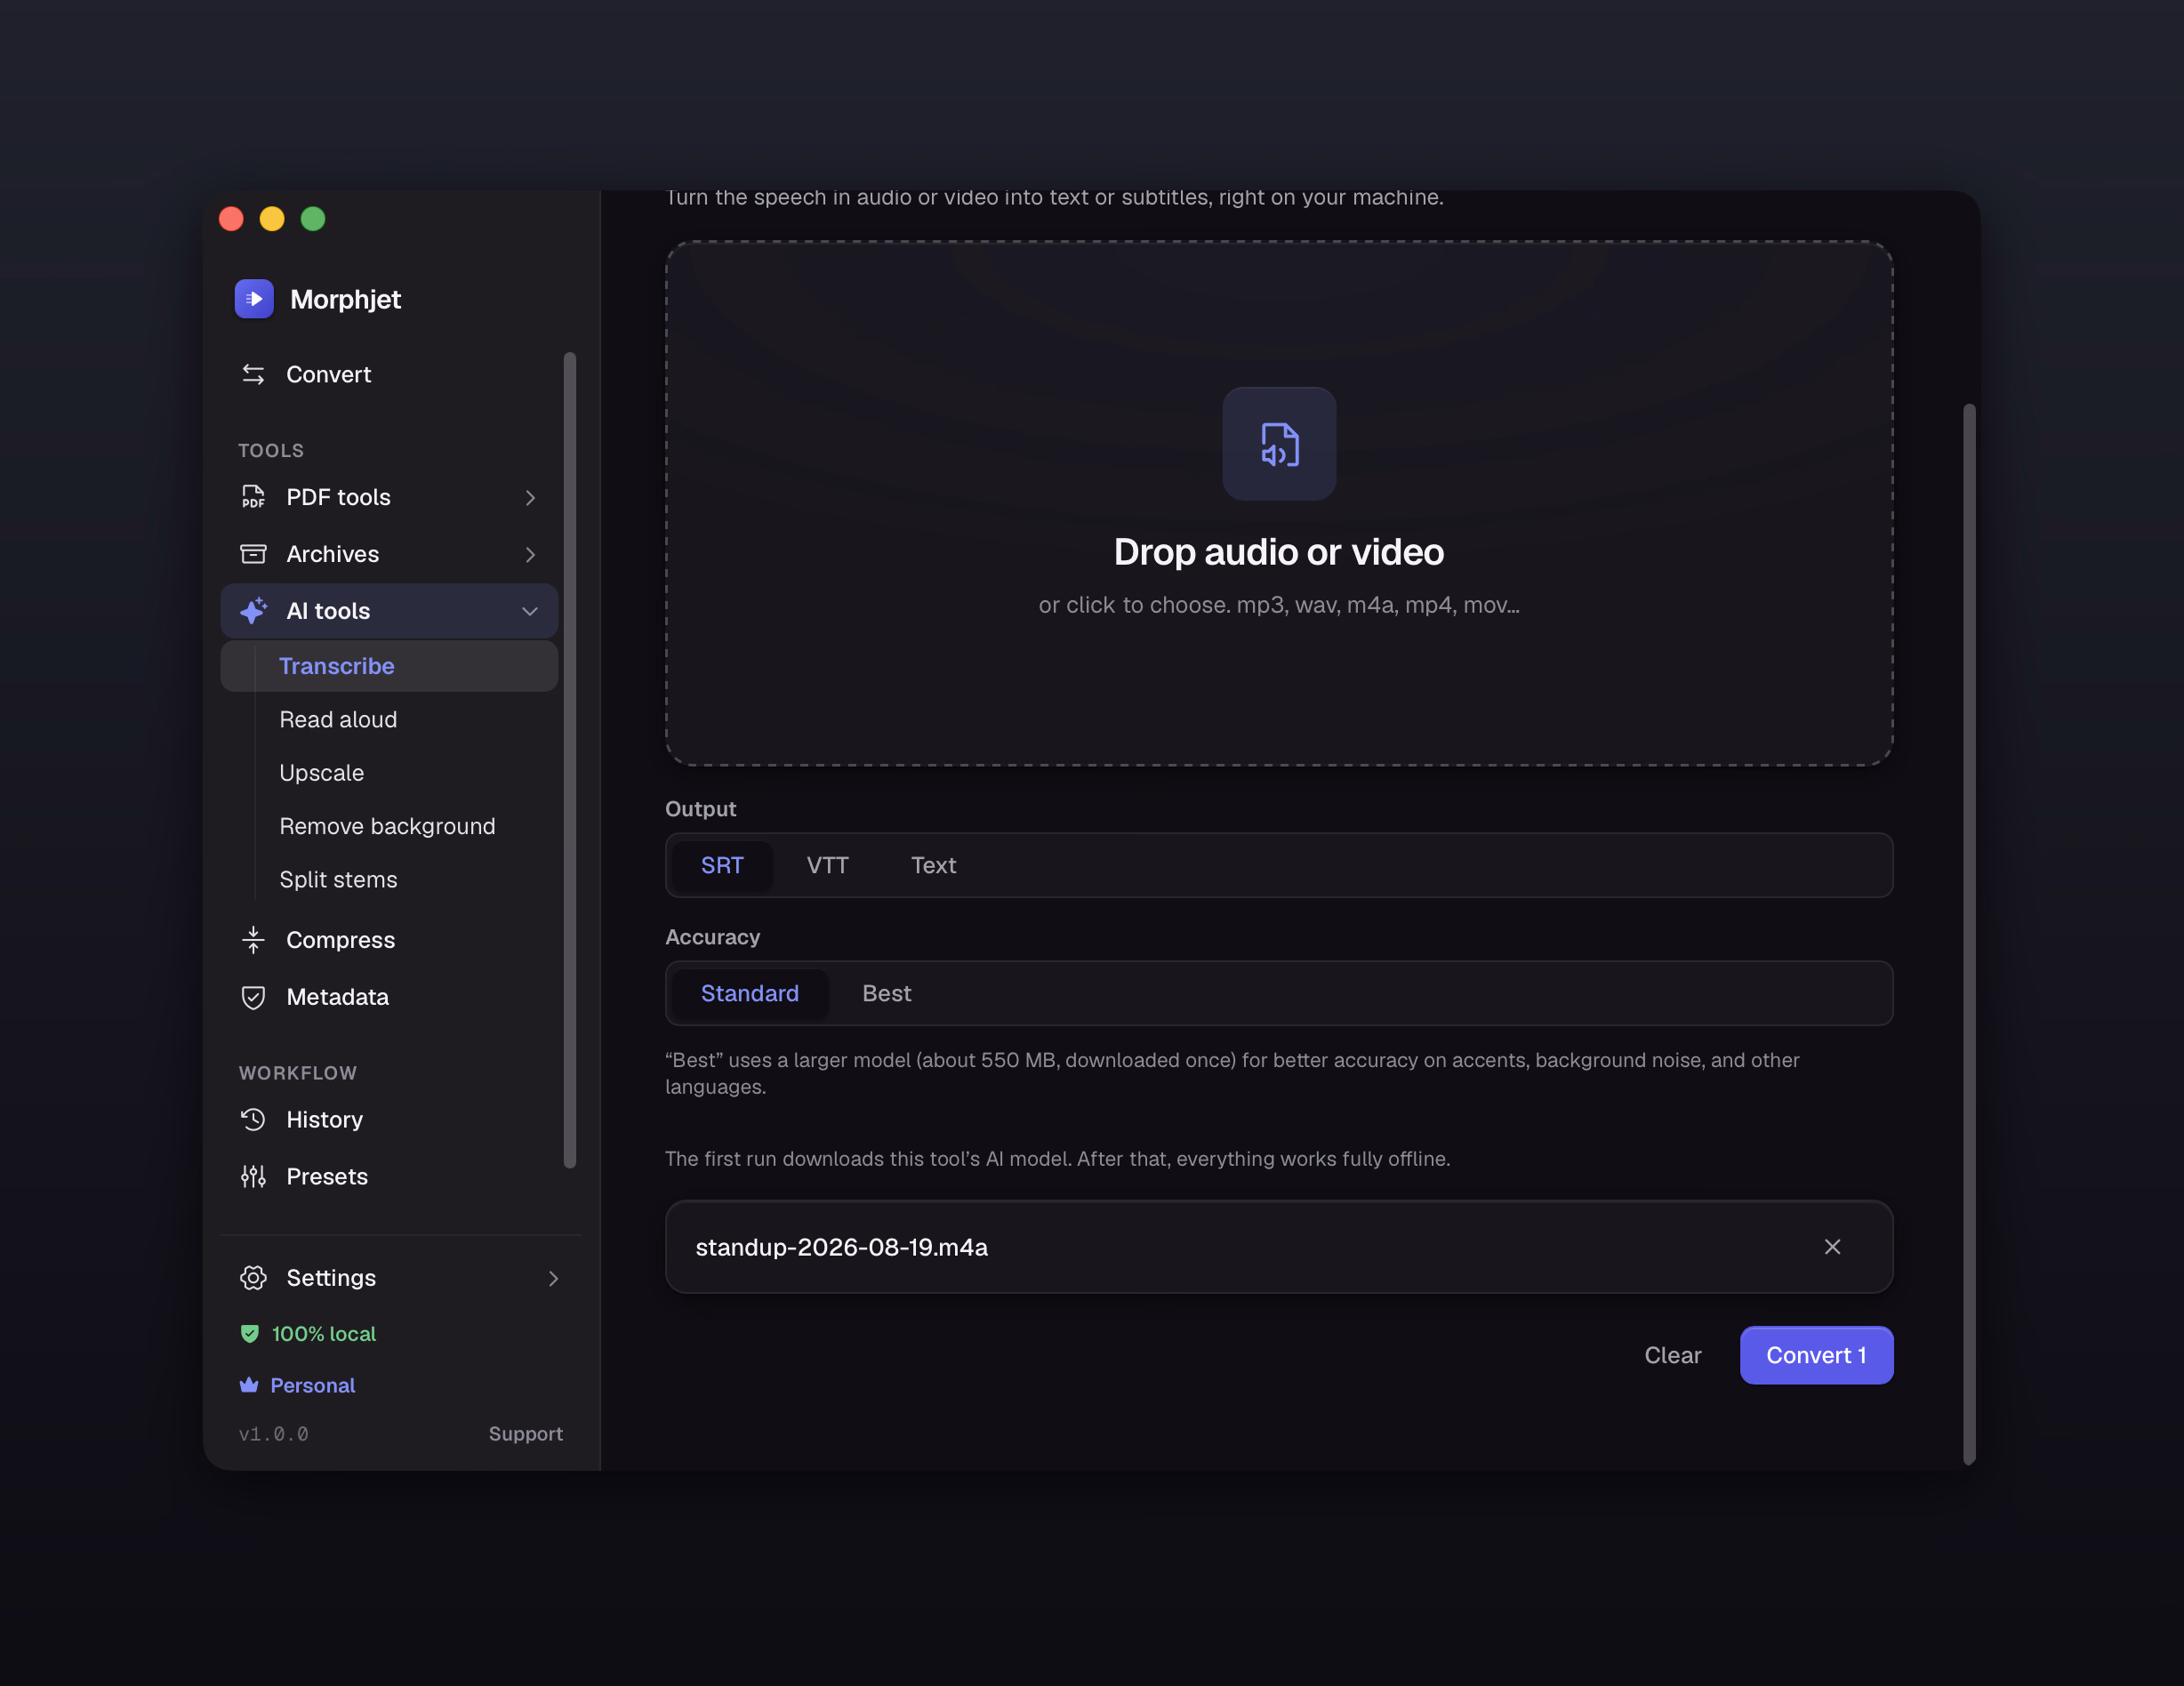Click the Convert 1 button

(1816, 1355)
